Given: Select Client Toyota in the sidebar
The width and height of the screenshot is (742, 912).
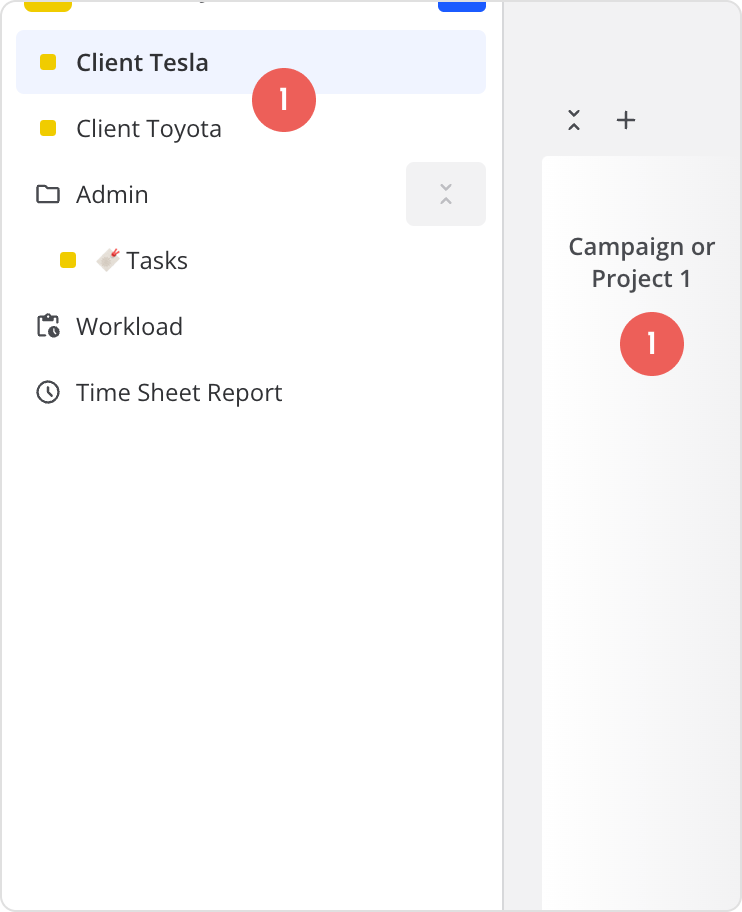Looking at the screenshot, I should pos(149,129).
